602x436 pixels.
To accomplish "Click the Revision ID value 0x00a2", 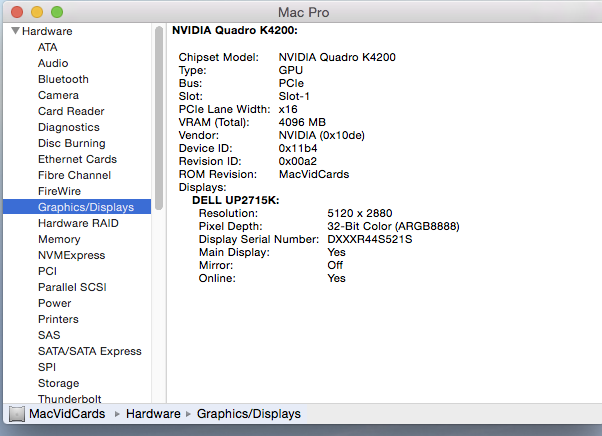I will 298,162.
